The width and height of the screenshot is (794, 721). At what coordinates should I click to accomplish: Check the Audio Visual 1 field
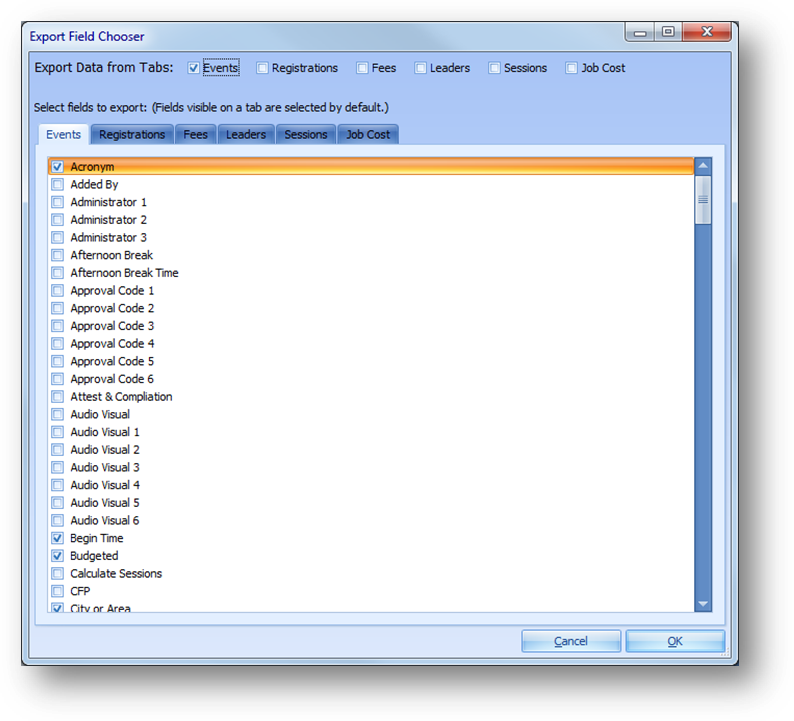pos(58,432)
